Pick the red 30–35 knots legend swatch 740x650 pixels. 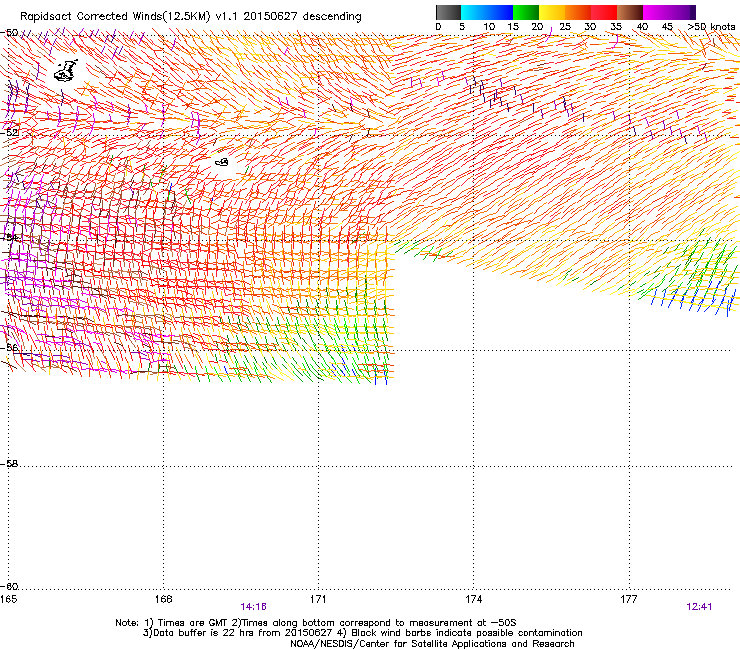(x=604, y=12)
